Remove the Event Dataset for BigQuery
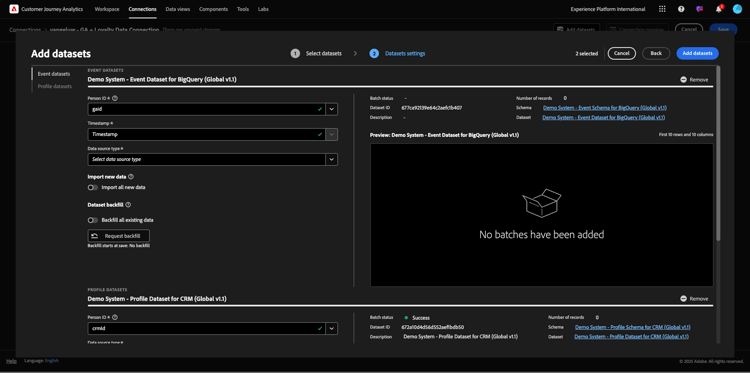The image size is (750, 373). [694, 80]
